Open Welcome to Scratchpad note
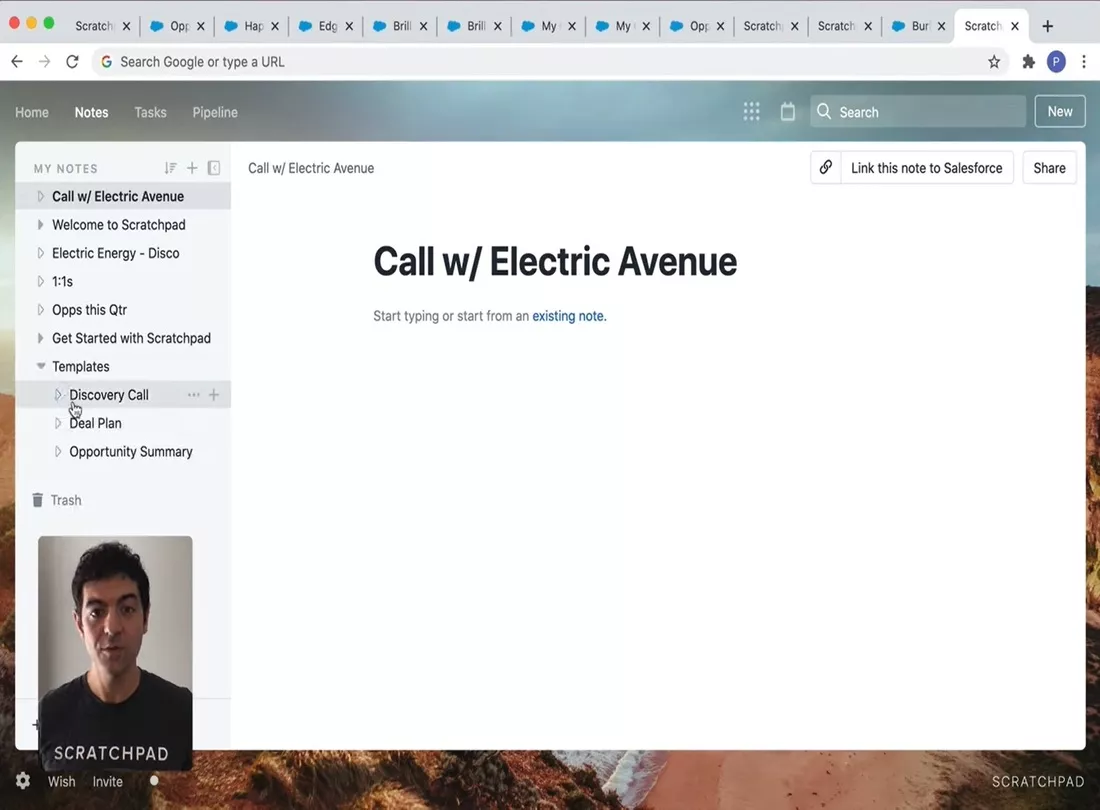The width and height of the screenshot is (1100, 810). 119,224
